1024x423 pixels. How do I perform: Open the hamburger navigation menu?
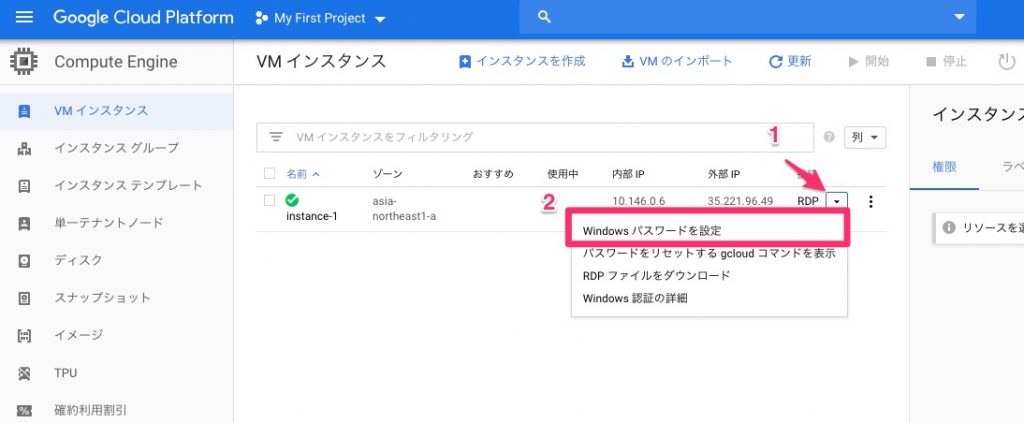(x=24, y=18)
